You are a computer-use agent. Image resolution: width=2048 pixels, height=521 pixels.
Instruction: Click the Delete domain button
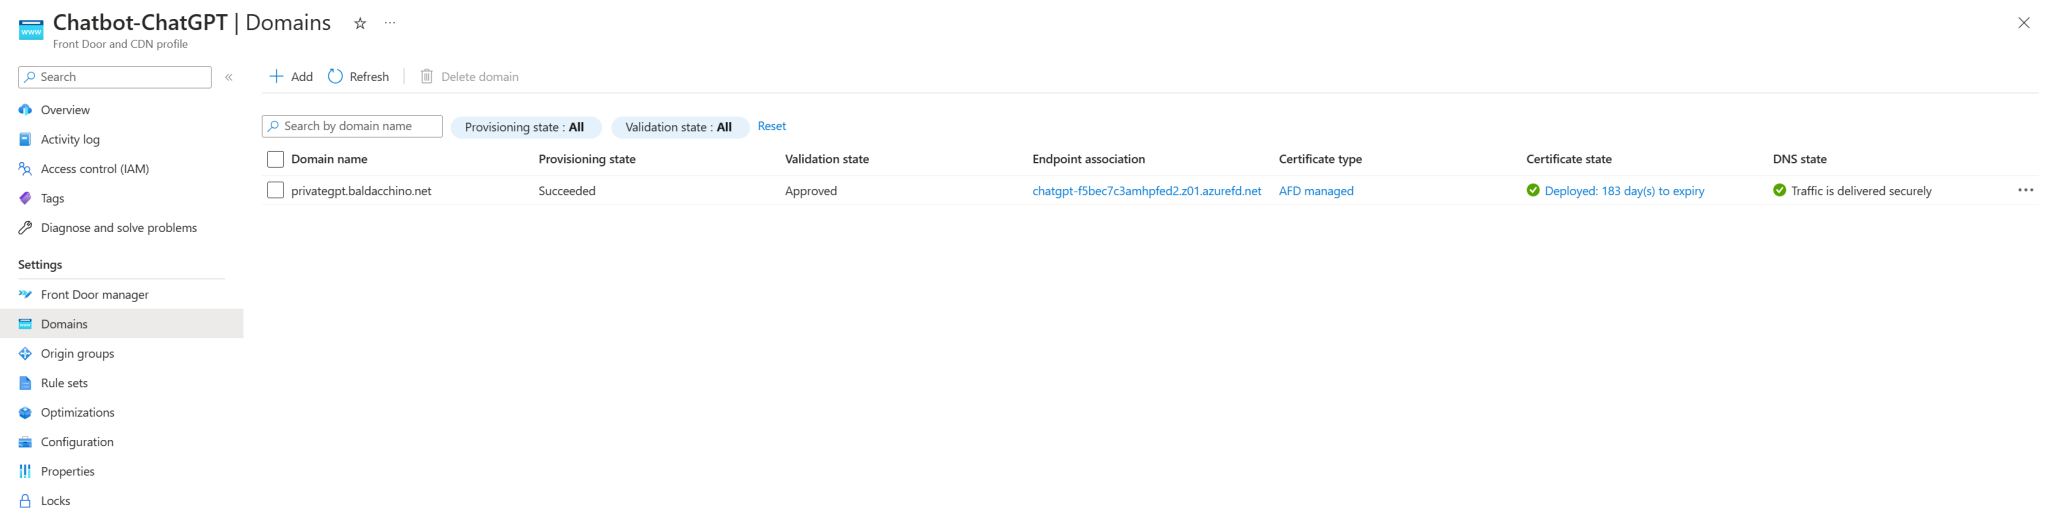coord(469,77)
